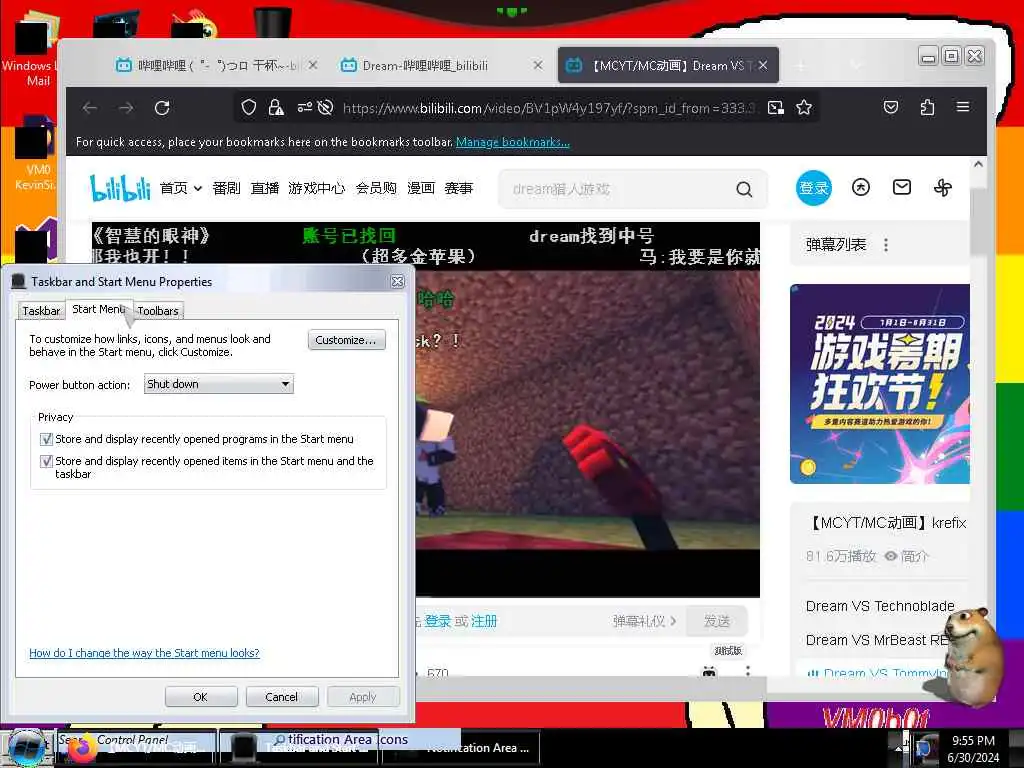Click the page vertical scrollbar thumb
This screenshot has height=768, width=1024.
[x=978, y=219]
